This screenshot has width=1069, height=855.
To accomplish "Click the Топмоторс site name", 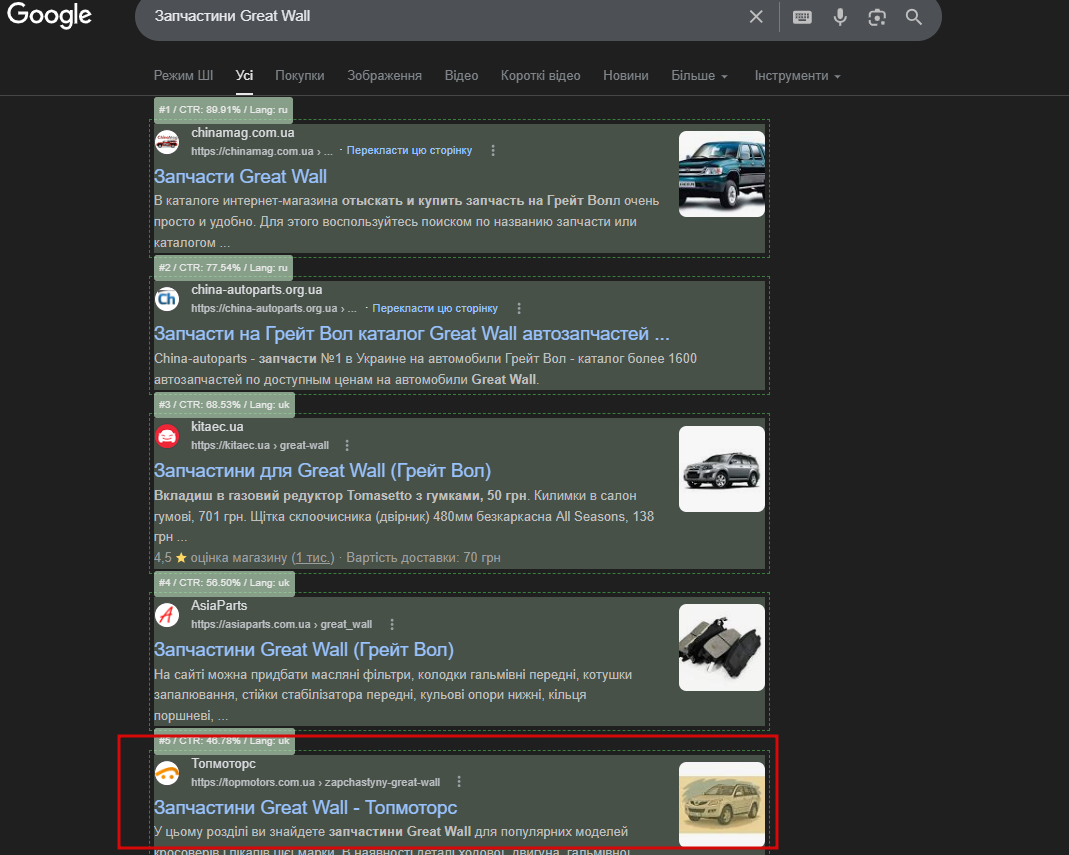I will (x=223, y=763).
